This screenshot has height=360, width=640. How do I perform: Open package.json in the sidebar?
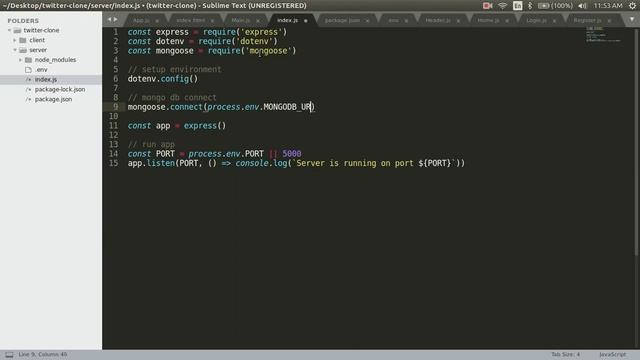point(53,99)
